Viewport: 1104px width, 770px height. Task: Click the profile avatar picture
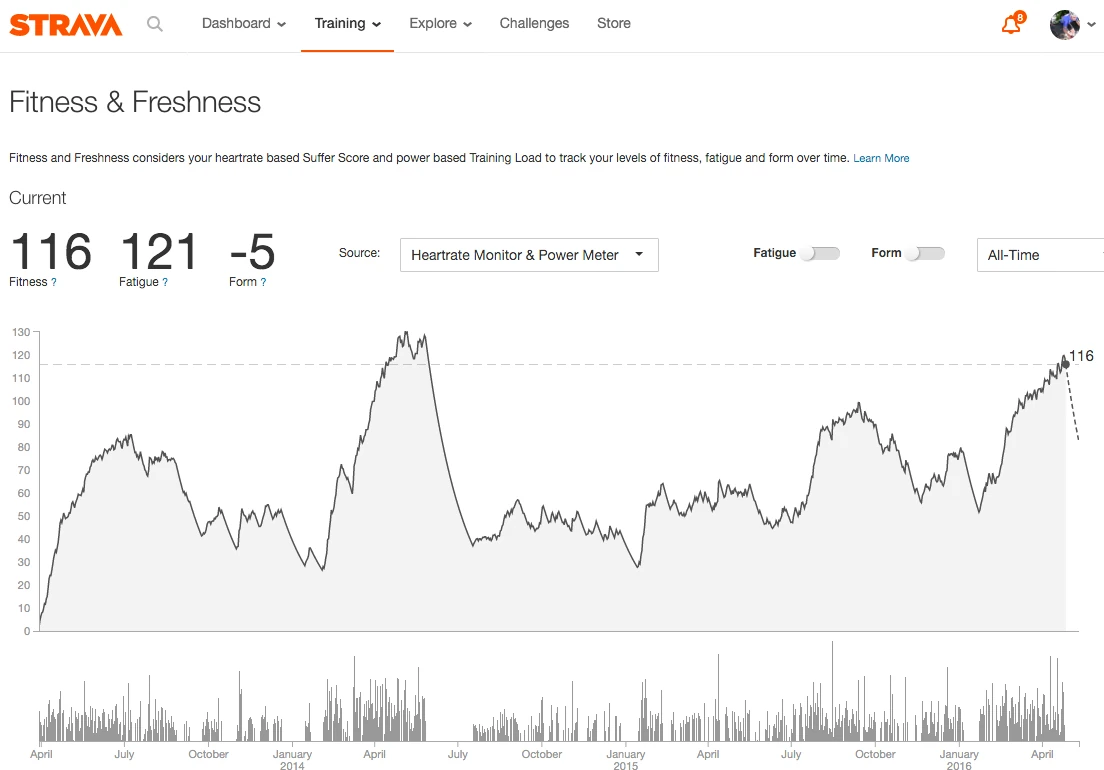coord(1065,25)
